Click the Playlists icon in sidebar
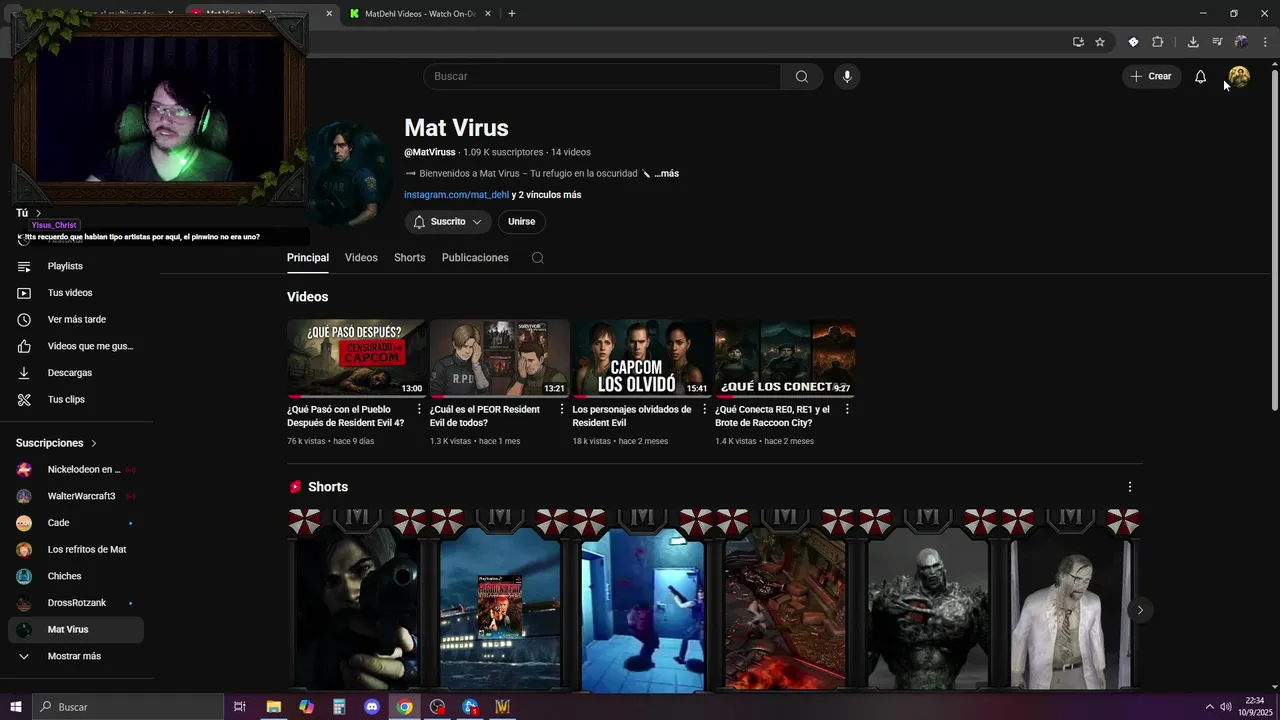The image size is (1280, 720). pos(24,266)
